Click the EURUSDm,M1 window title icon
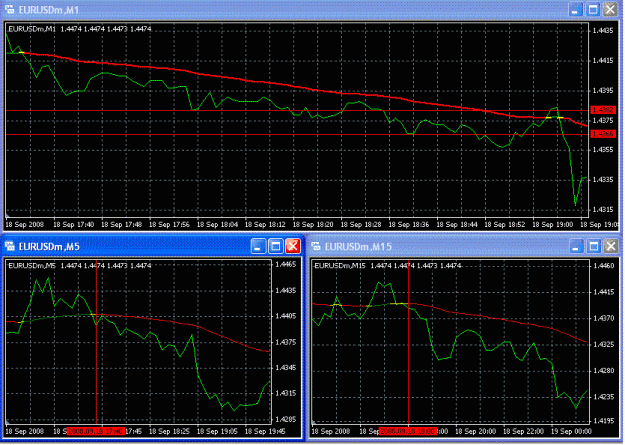 point(9,10)
